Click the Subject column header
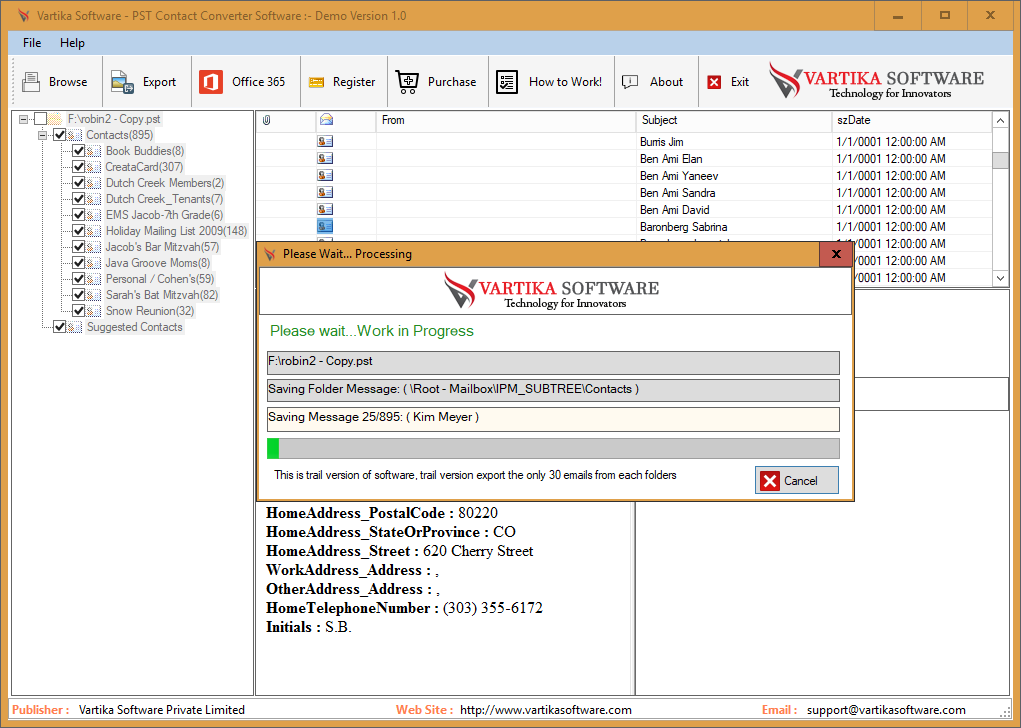 pos(734,120)
